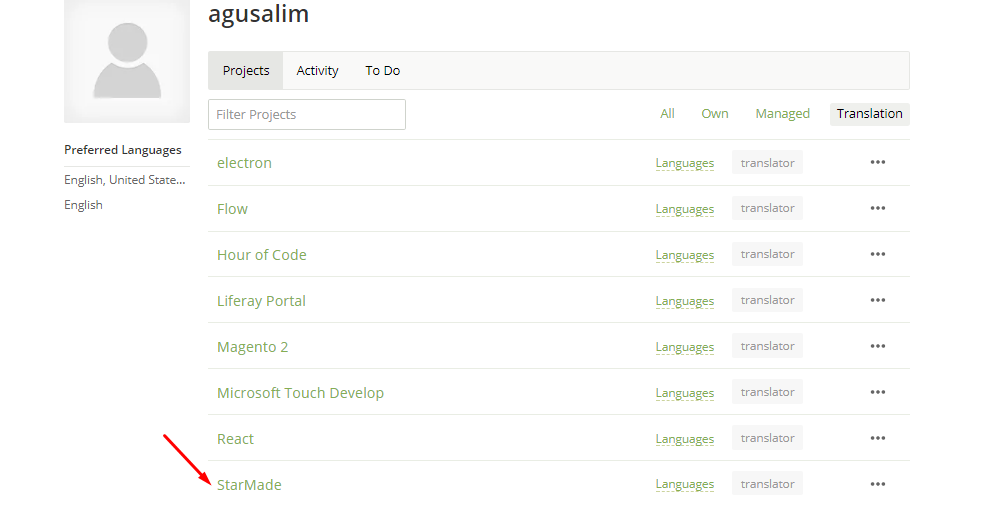Image resolution: width=982 pixels, height=505 pixels.
Task: Open the Hour of Code project
Action: tap(262, 255)
